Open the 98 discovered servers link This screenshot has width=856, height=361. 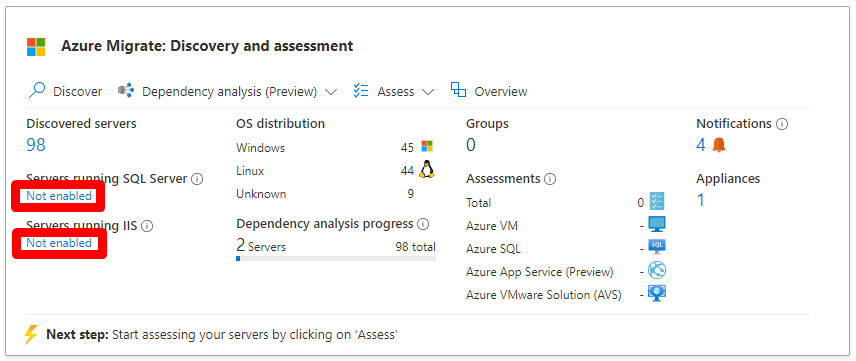[36, 145]
